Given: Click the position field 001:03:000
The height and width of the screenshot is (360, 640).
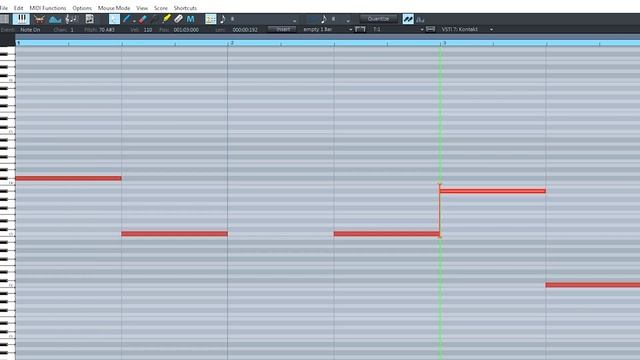Looking at the screenshot, I should pyautogui.click(x=186, y=30).
